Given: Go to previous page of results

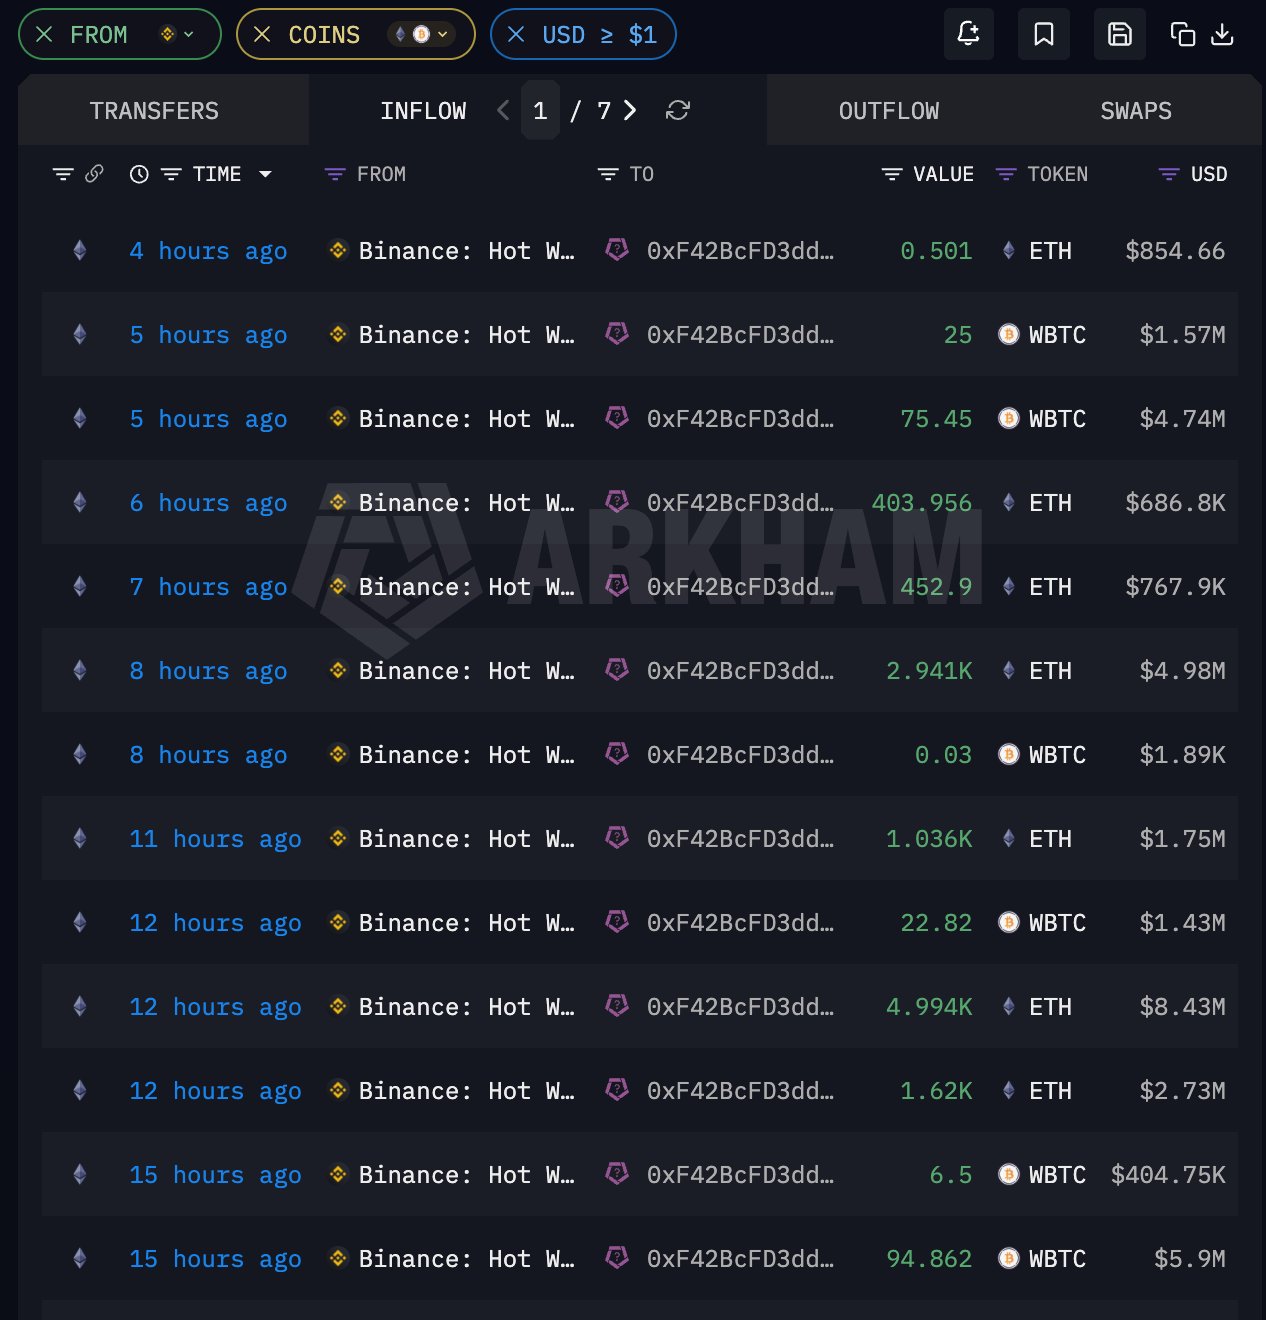Looking at the screenshot, I should 503,110.
